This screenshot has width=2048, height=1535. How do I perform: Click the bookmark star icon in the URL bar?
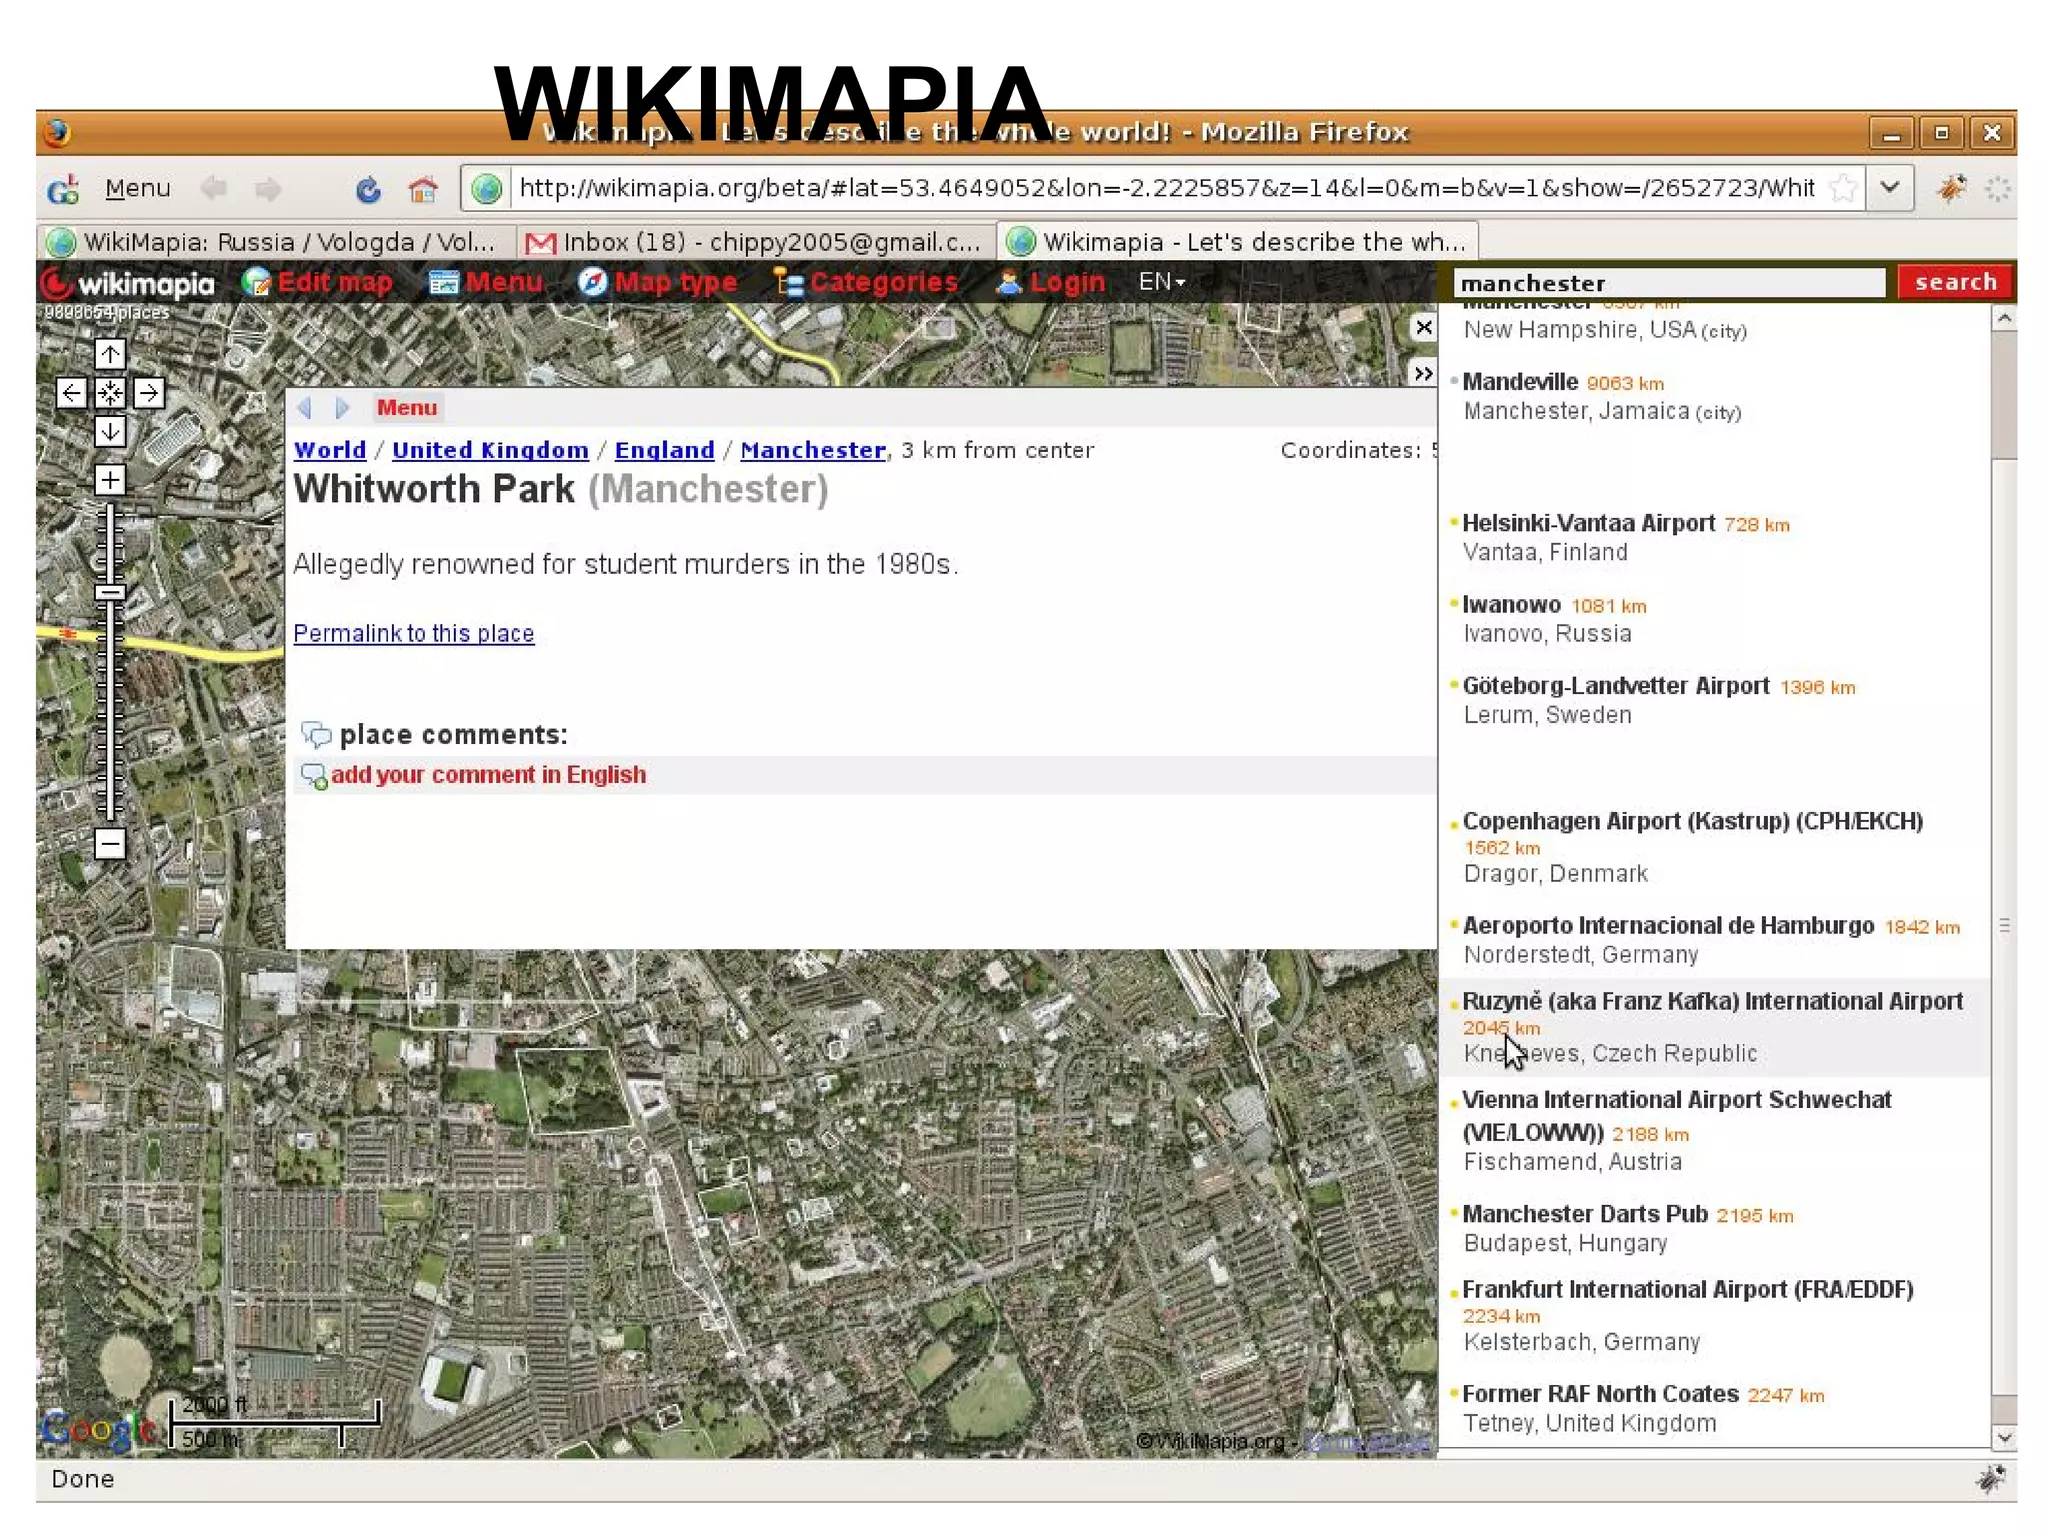coord(1843,188)
